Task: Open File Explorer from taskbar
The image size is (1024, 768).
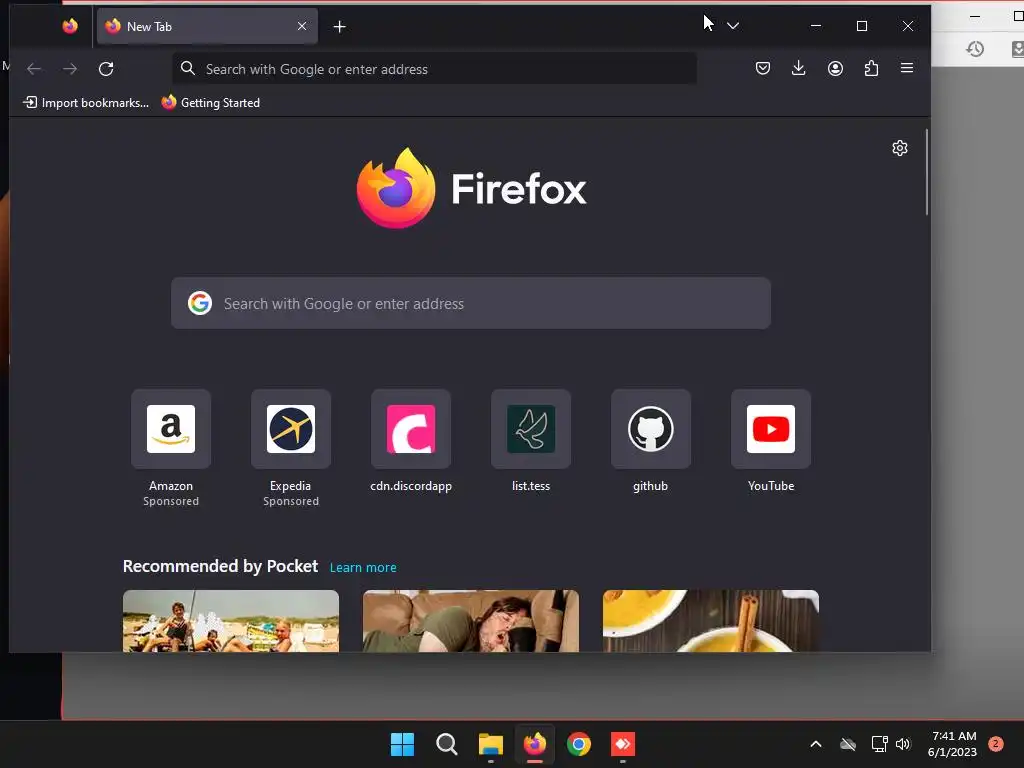Action: point(490,744)
